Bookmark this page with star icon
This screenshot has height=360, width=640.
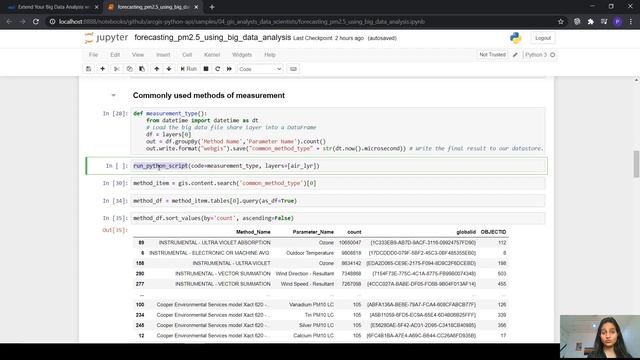(x=560, y=22)
